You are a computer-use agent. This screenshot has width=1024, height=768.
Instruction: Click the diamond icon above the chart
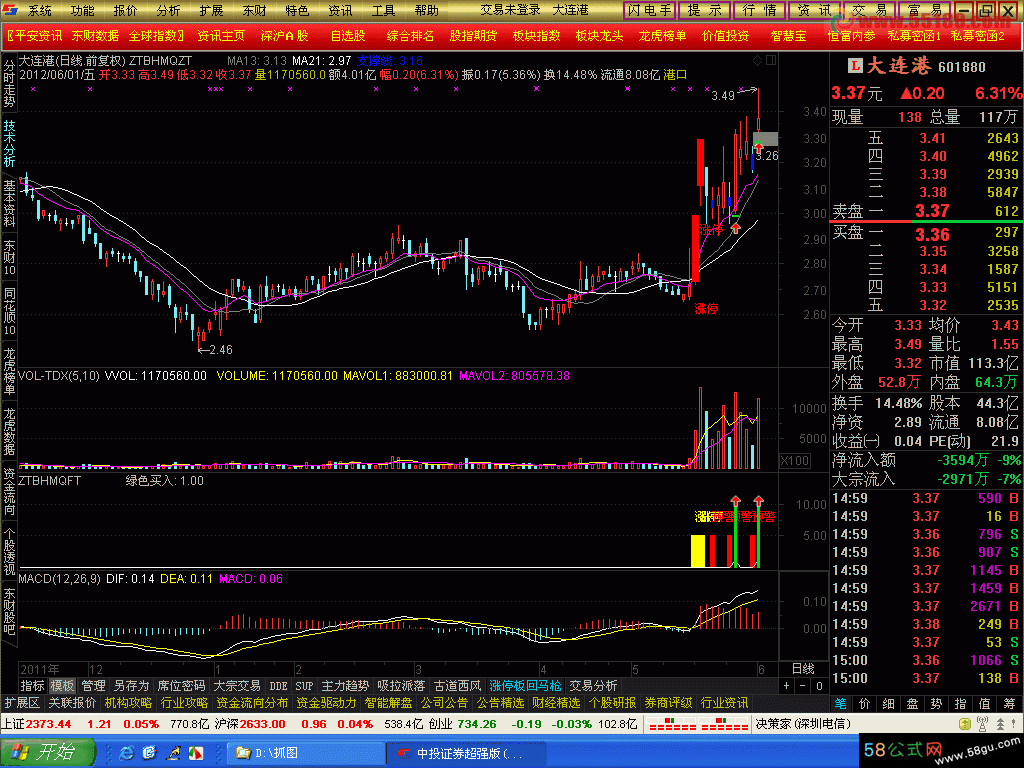[758, 61]
